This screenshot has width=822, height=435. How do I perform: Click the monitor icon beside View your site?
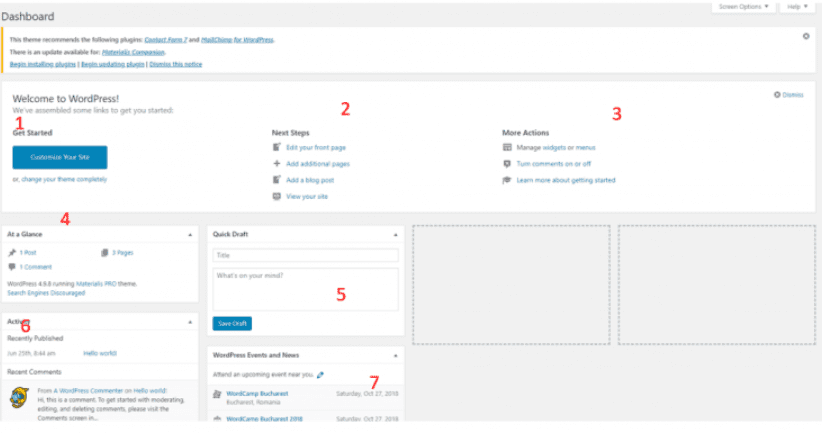tap(277, 196)
